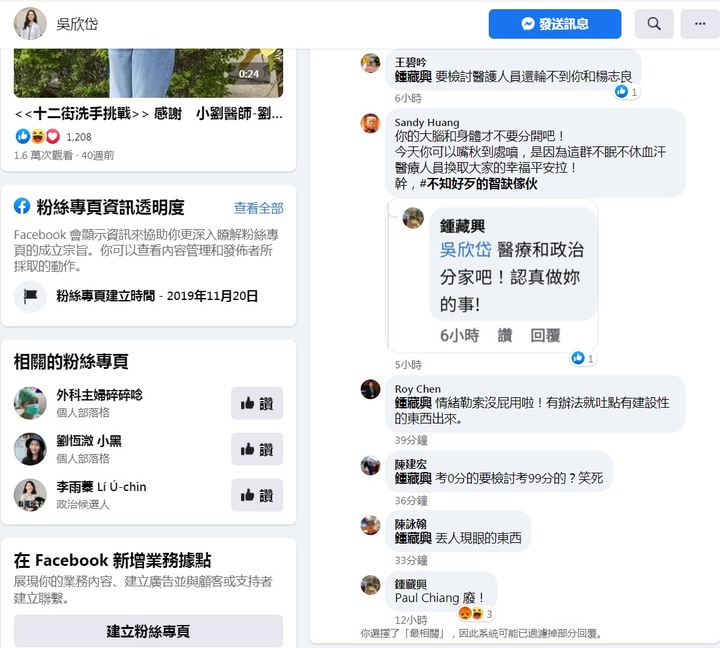Open Sandy Huang's profile avatar
The height and width of the screenshot is (648, 720).
point(370,123)
